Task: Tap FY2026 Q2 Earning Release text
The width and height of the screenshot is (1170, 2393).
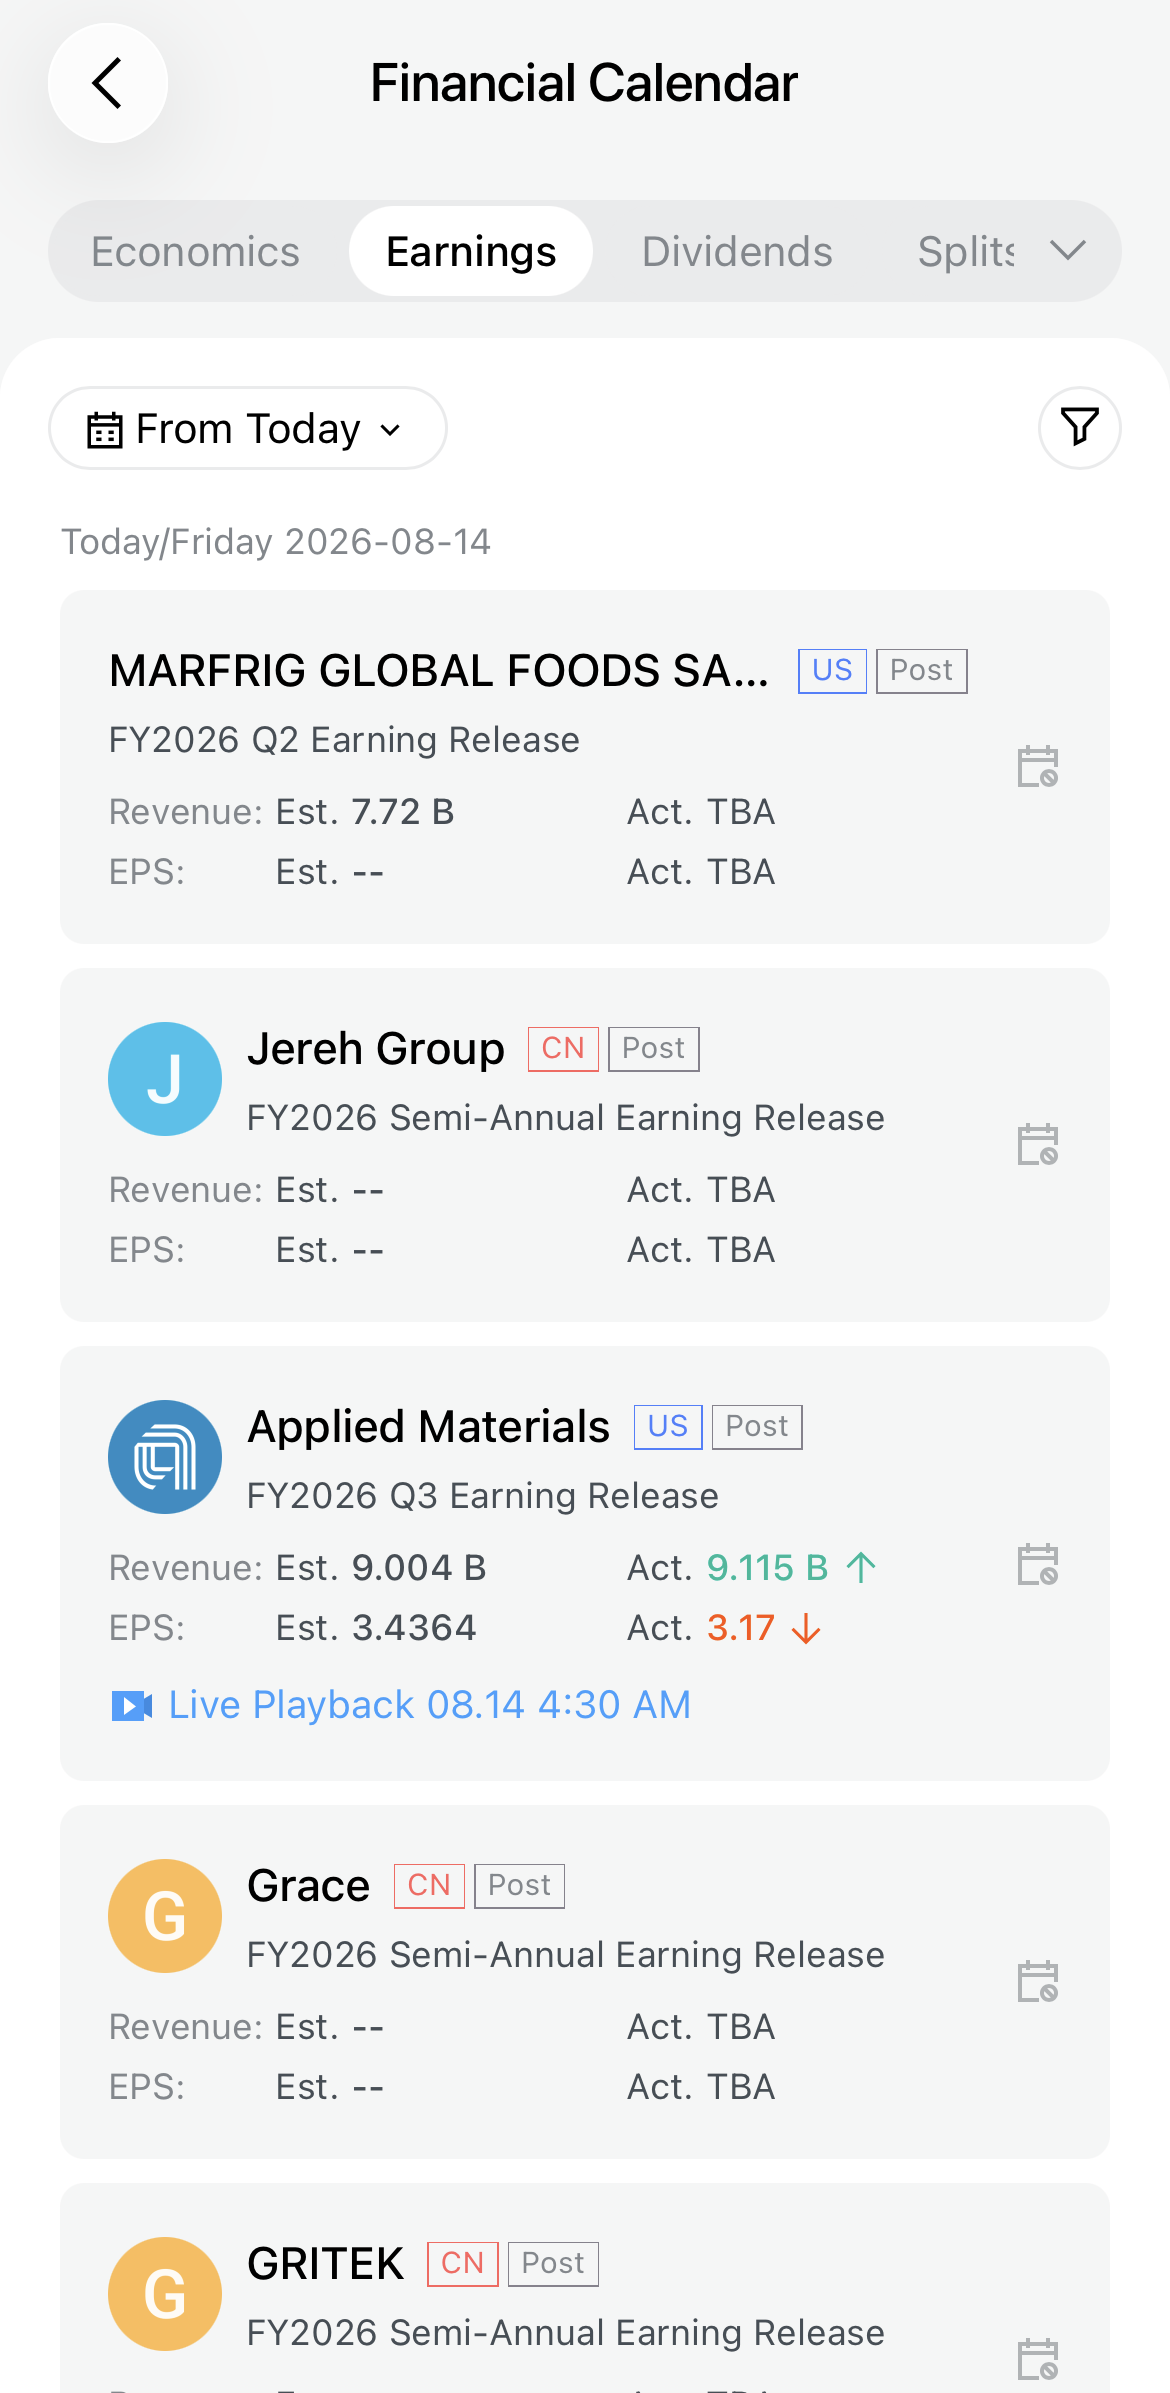Action: tap(344, 740)
